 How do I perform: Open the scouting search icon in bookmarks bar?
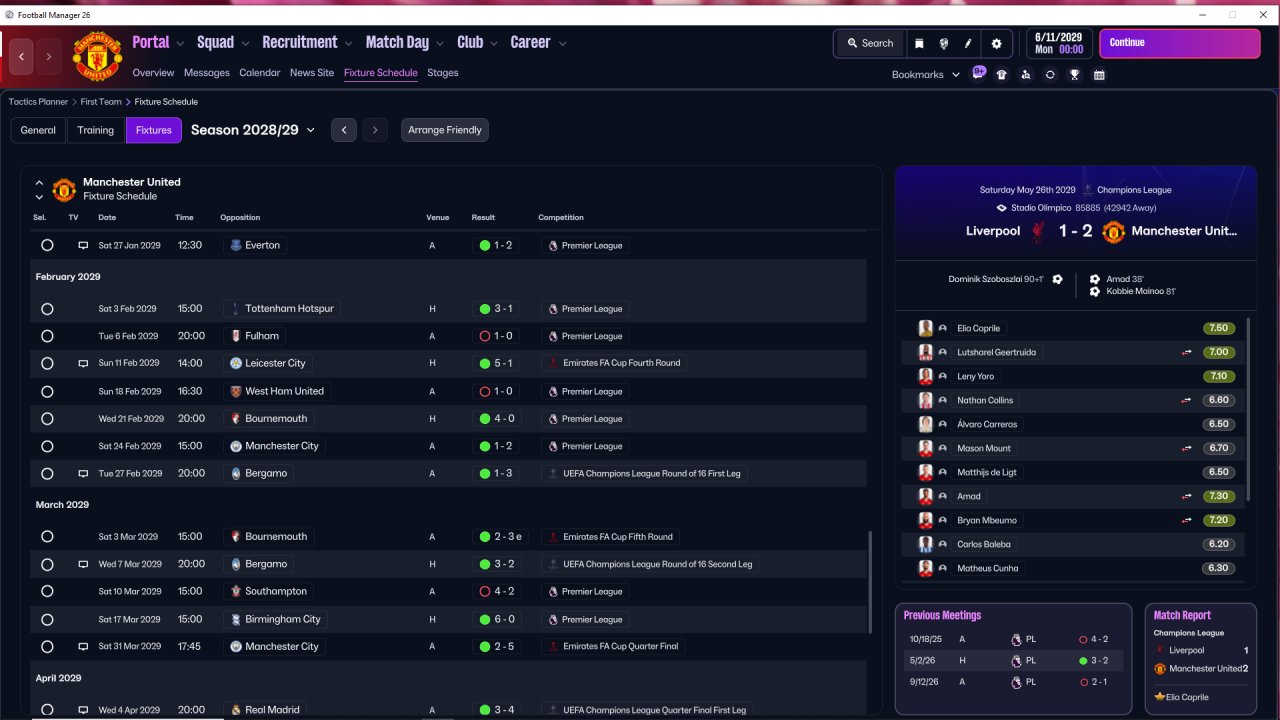pyautogui.click(x=1026, y=75)
